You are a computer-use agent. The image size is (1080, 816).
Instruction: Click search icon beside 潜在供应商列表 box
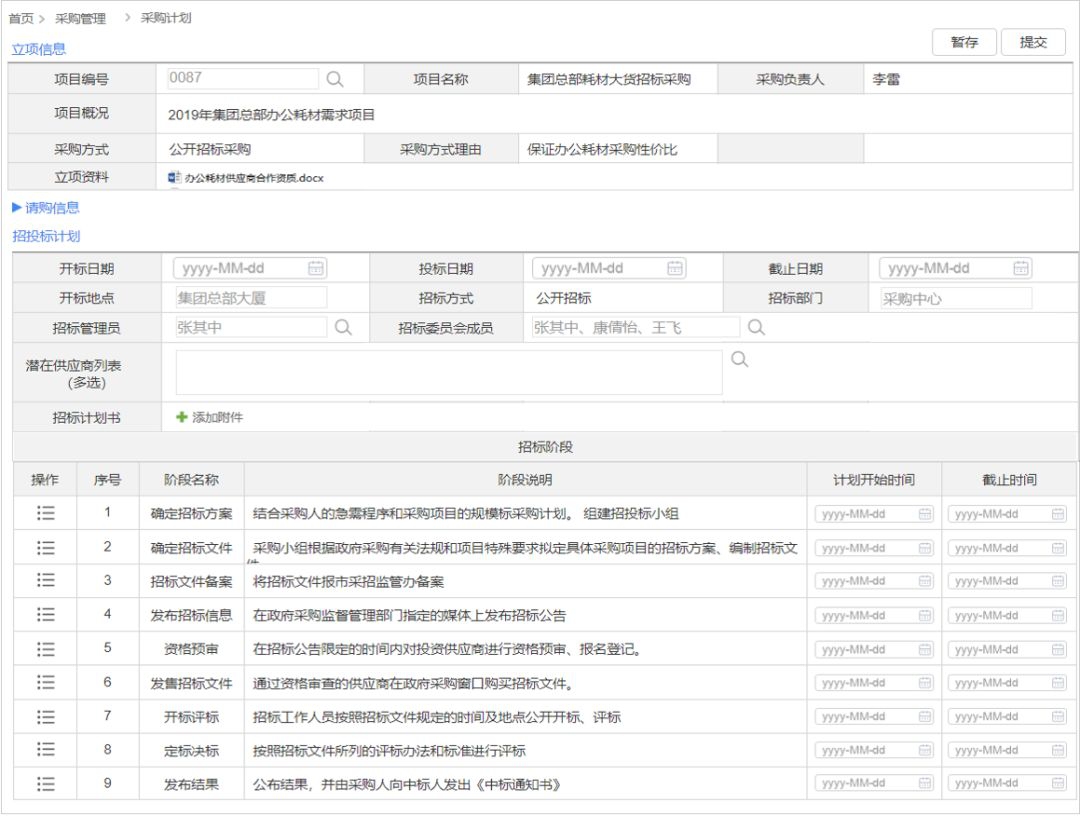point(740,359)
